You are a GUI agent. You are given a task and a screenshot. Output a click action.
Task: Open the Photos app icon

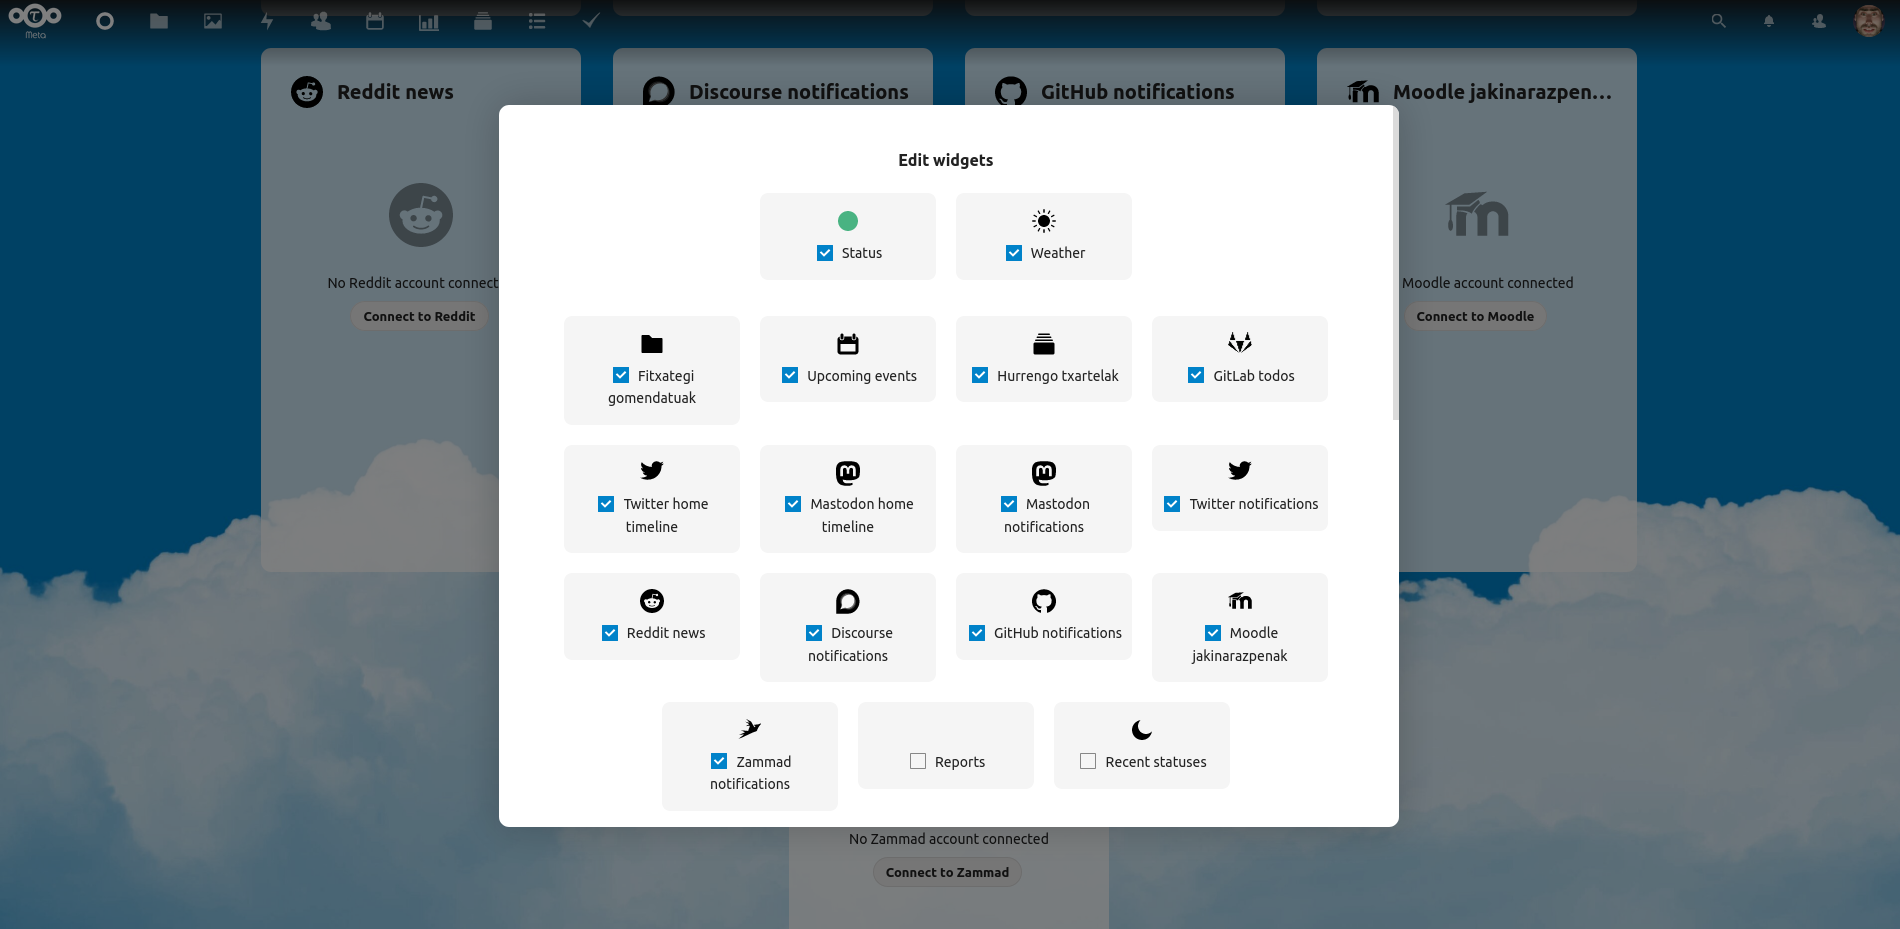(213, 21)
